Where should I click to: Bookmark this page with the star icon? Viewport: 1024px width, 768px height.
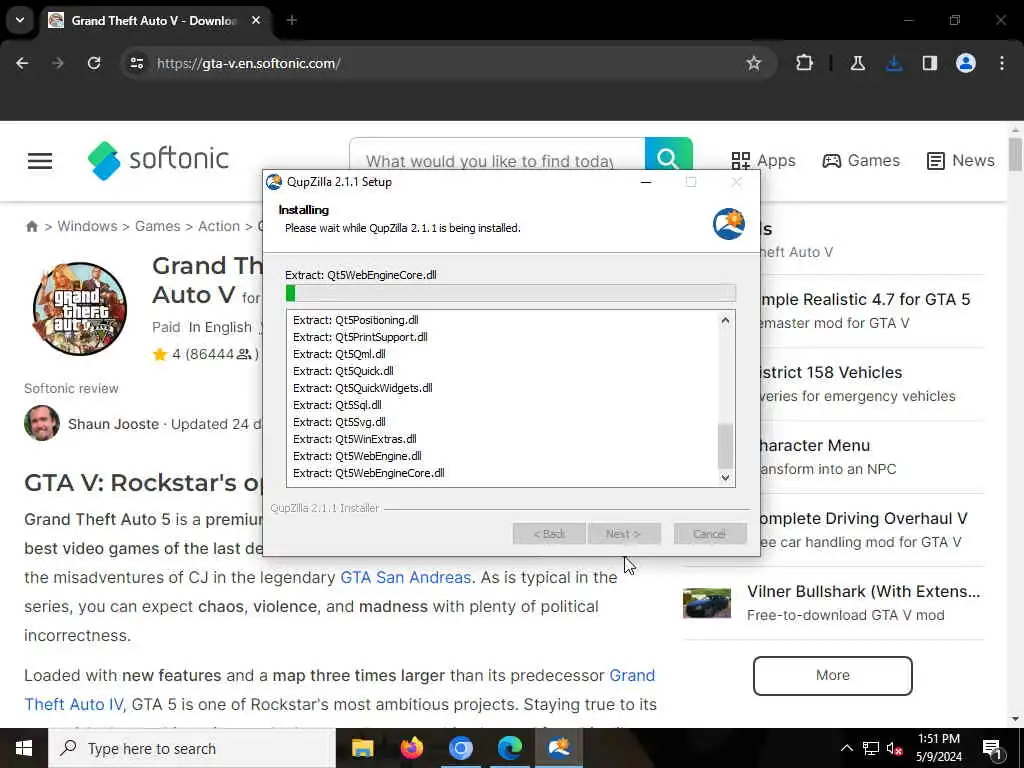tap(754, 63)
